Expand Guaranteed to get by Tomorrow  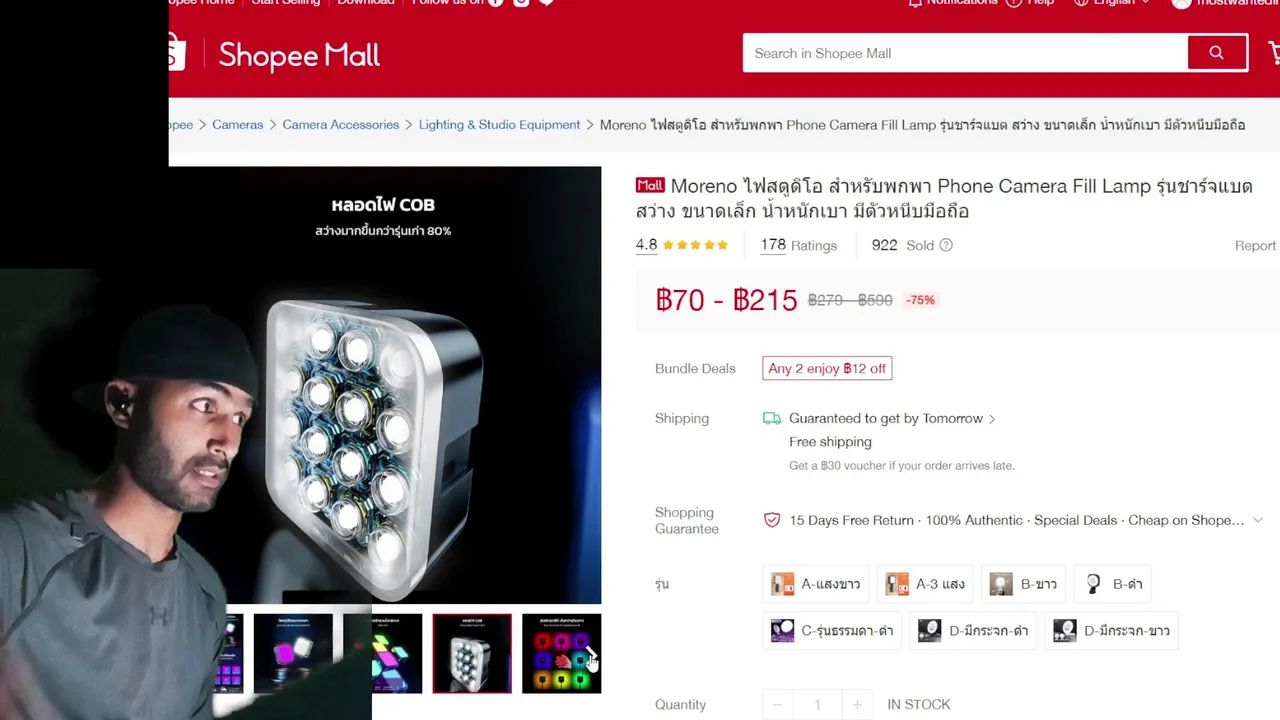click(892, 419)
